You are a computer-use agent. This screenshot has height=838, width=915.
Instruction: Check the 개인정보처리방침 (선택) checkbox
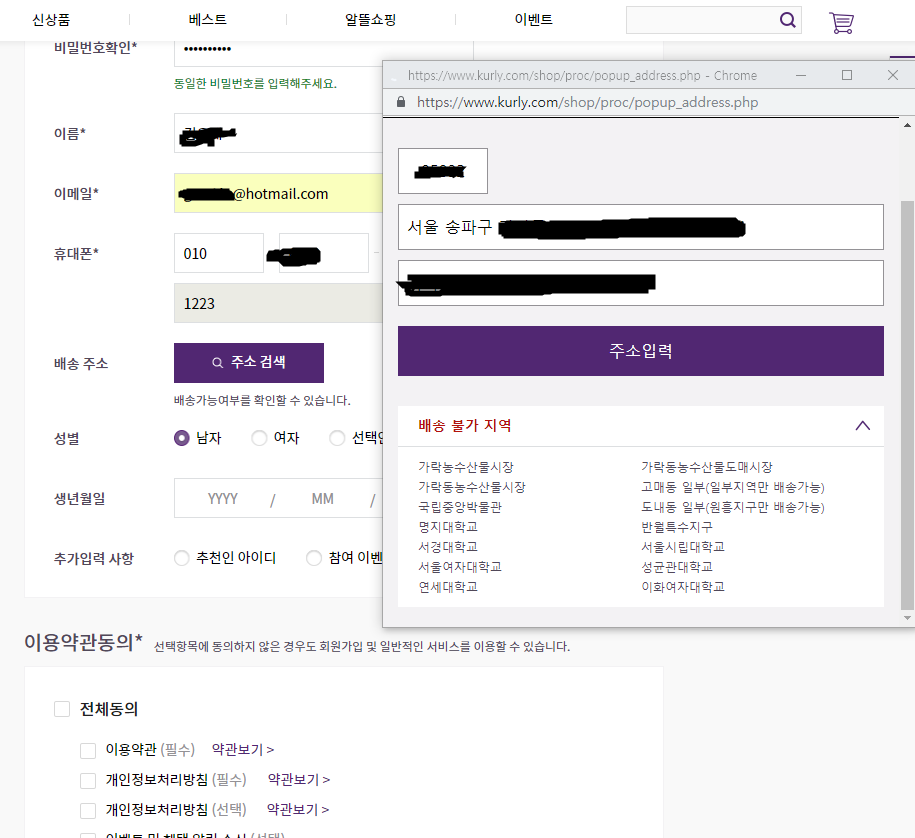pyautogui.click(x=88, y=810)
